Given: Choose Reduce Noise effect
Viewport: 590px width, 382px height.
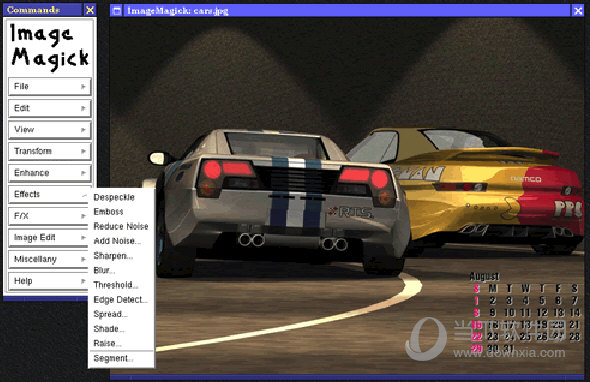Looking at the screenshot, I should 121,226.
